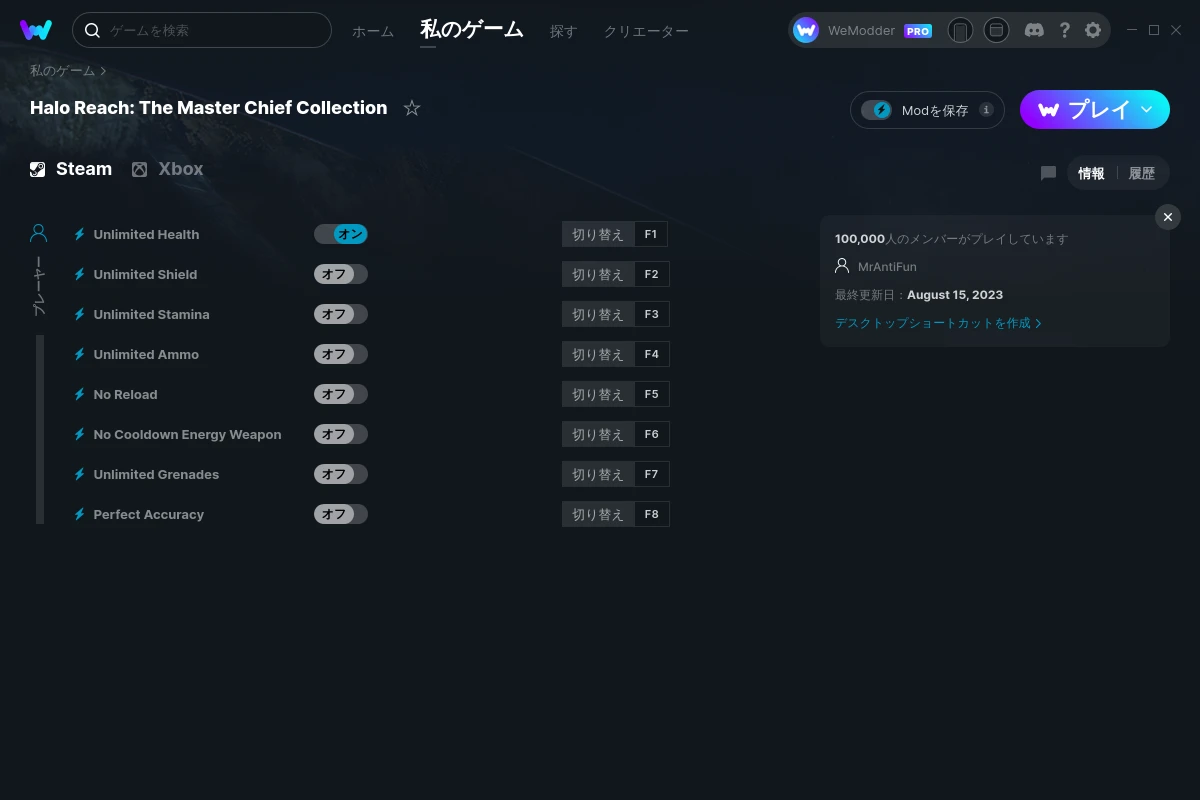Open 探す tab
Viewport: 1200px width, 800px height.
click(564, 31)
